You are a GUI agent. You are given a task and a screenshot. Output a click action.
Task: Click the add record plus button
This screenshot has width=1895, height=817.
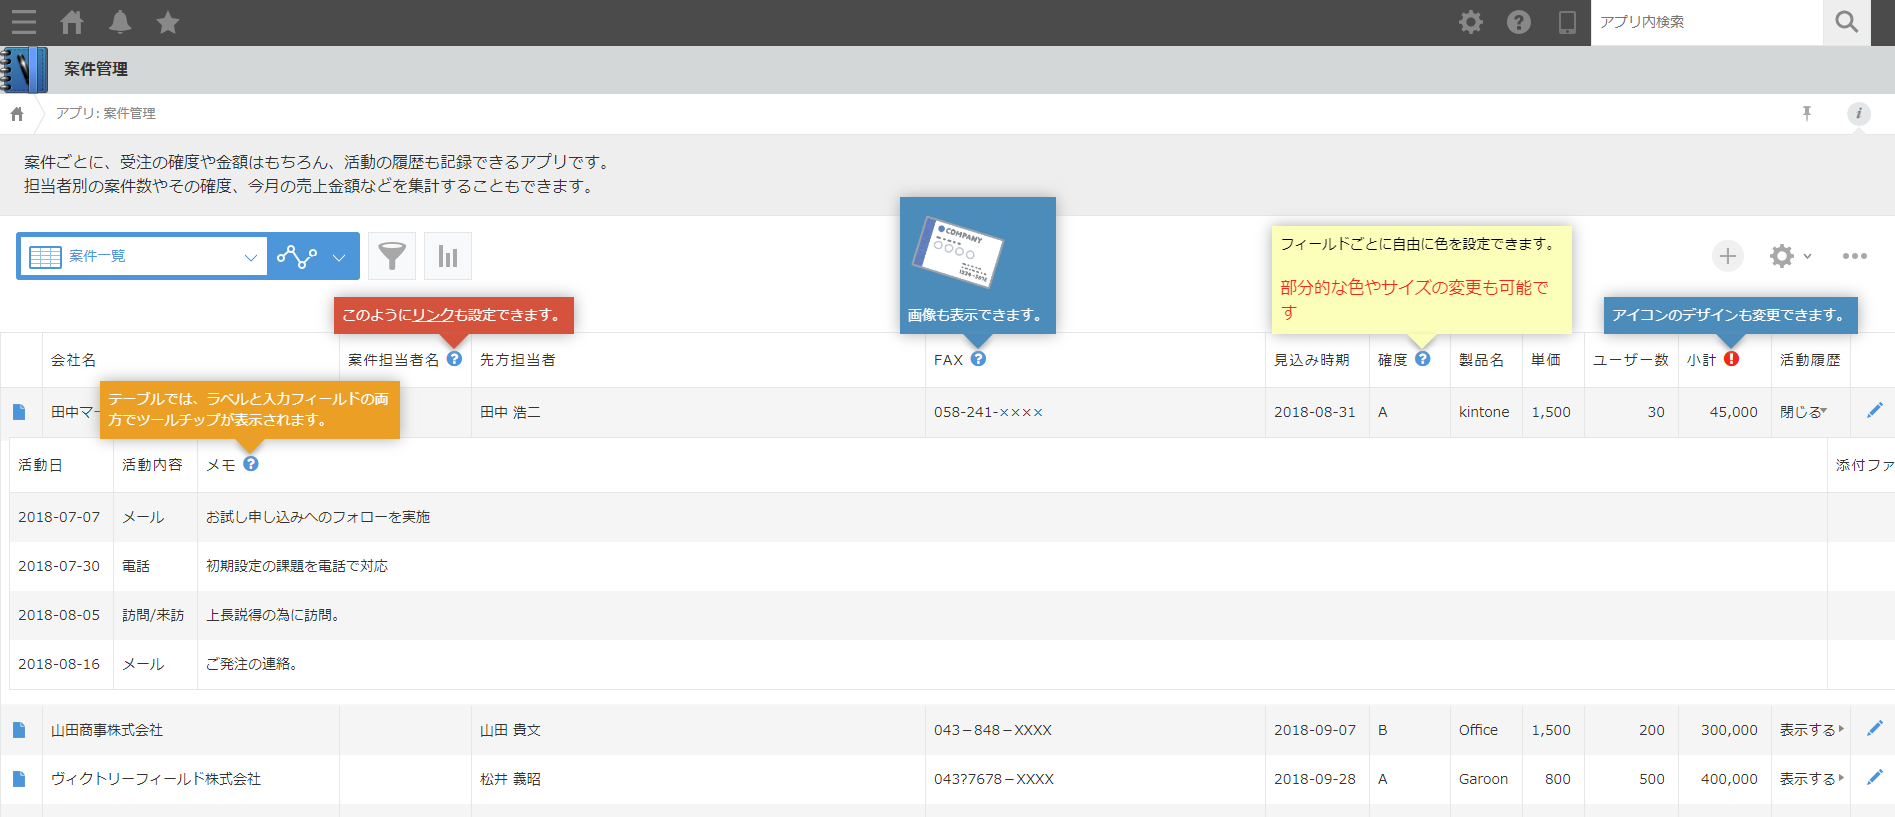point(1727,256)
